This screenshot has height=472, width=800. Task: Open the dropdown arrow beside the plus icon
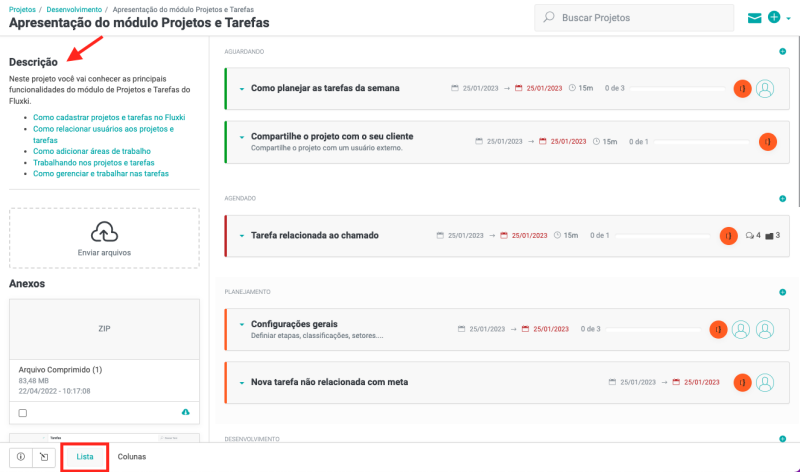click(787, 18)
